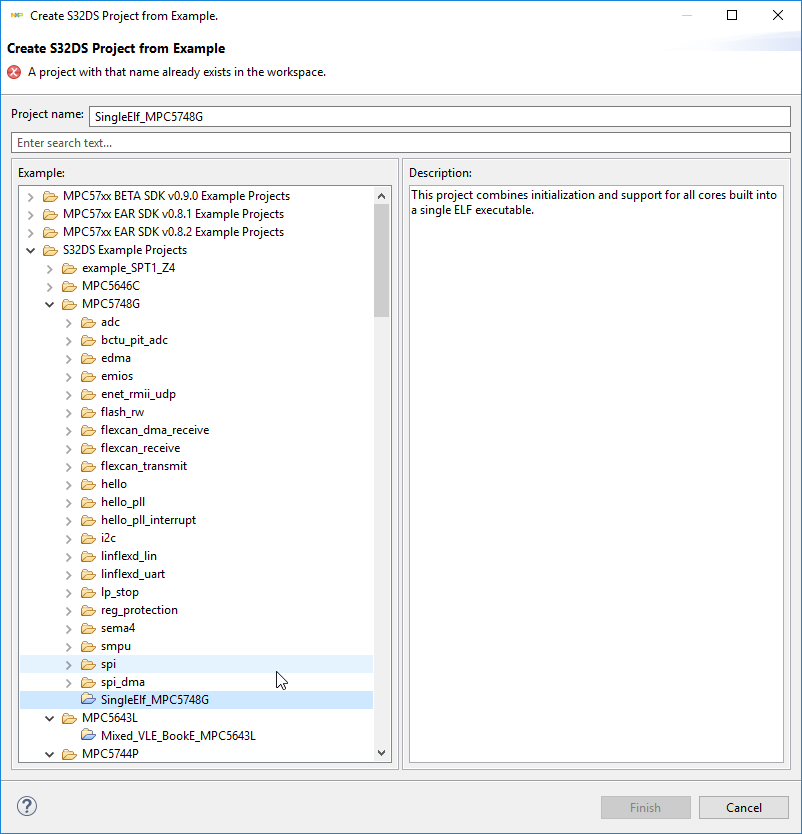The height and width of the screenshot is (834, 802).
Task: Click the tree scroll up arrow
Action: coord(381,196)
